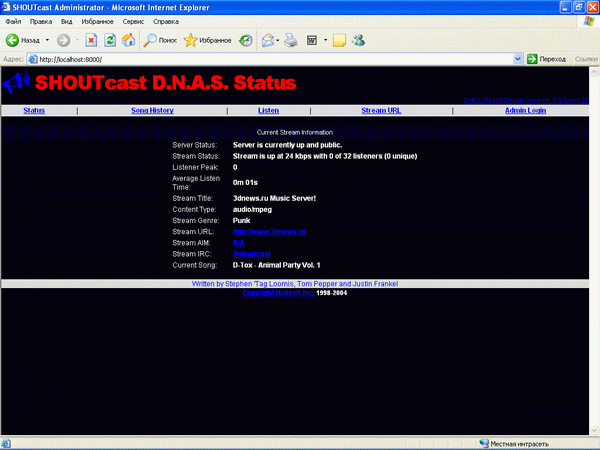Click the Admin Login link
Screen dimensions: 600x450
pyautogui.click(x=526, y=110)
